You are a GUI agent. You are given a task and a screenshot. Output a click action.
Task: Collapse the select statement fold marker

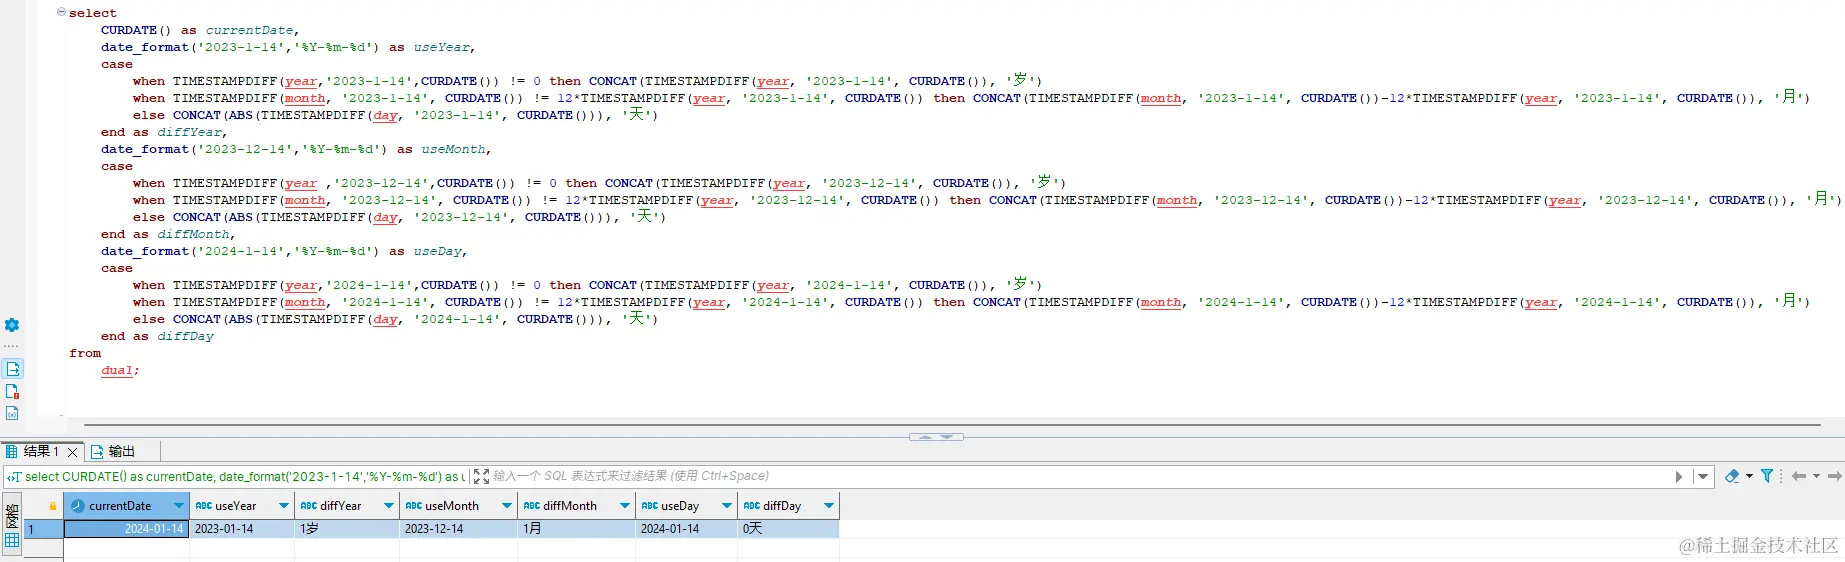[62, 12]
